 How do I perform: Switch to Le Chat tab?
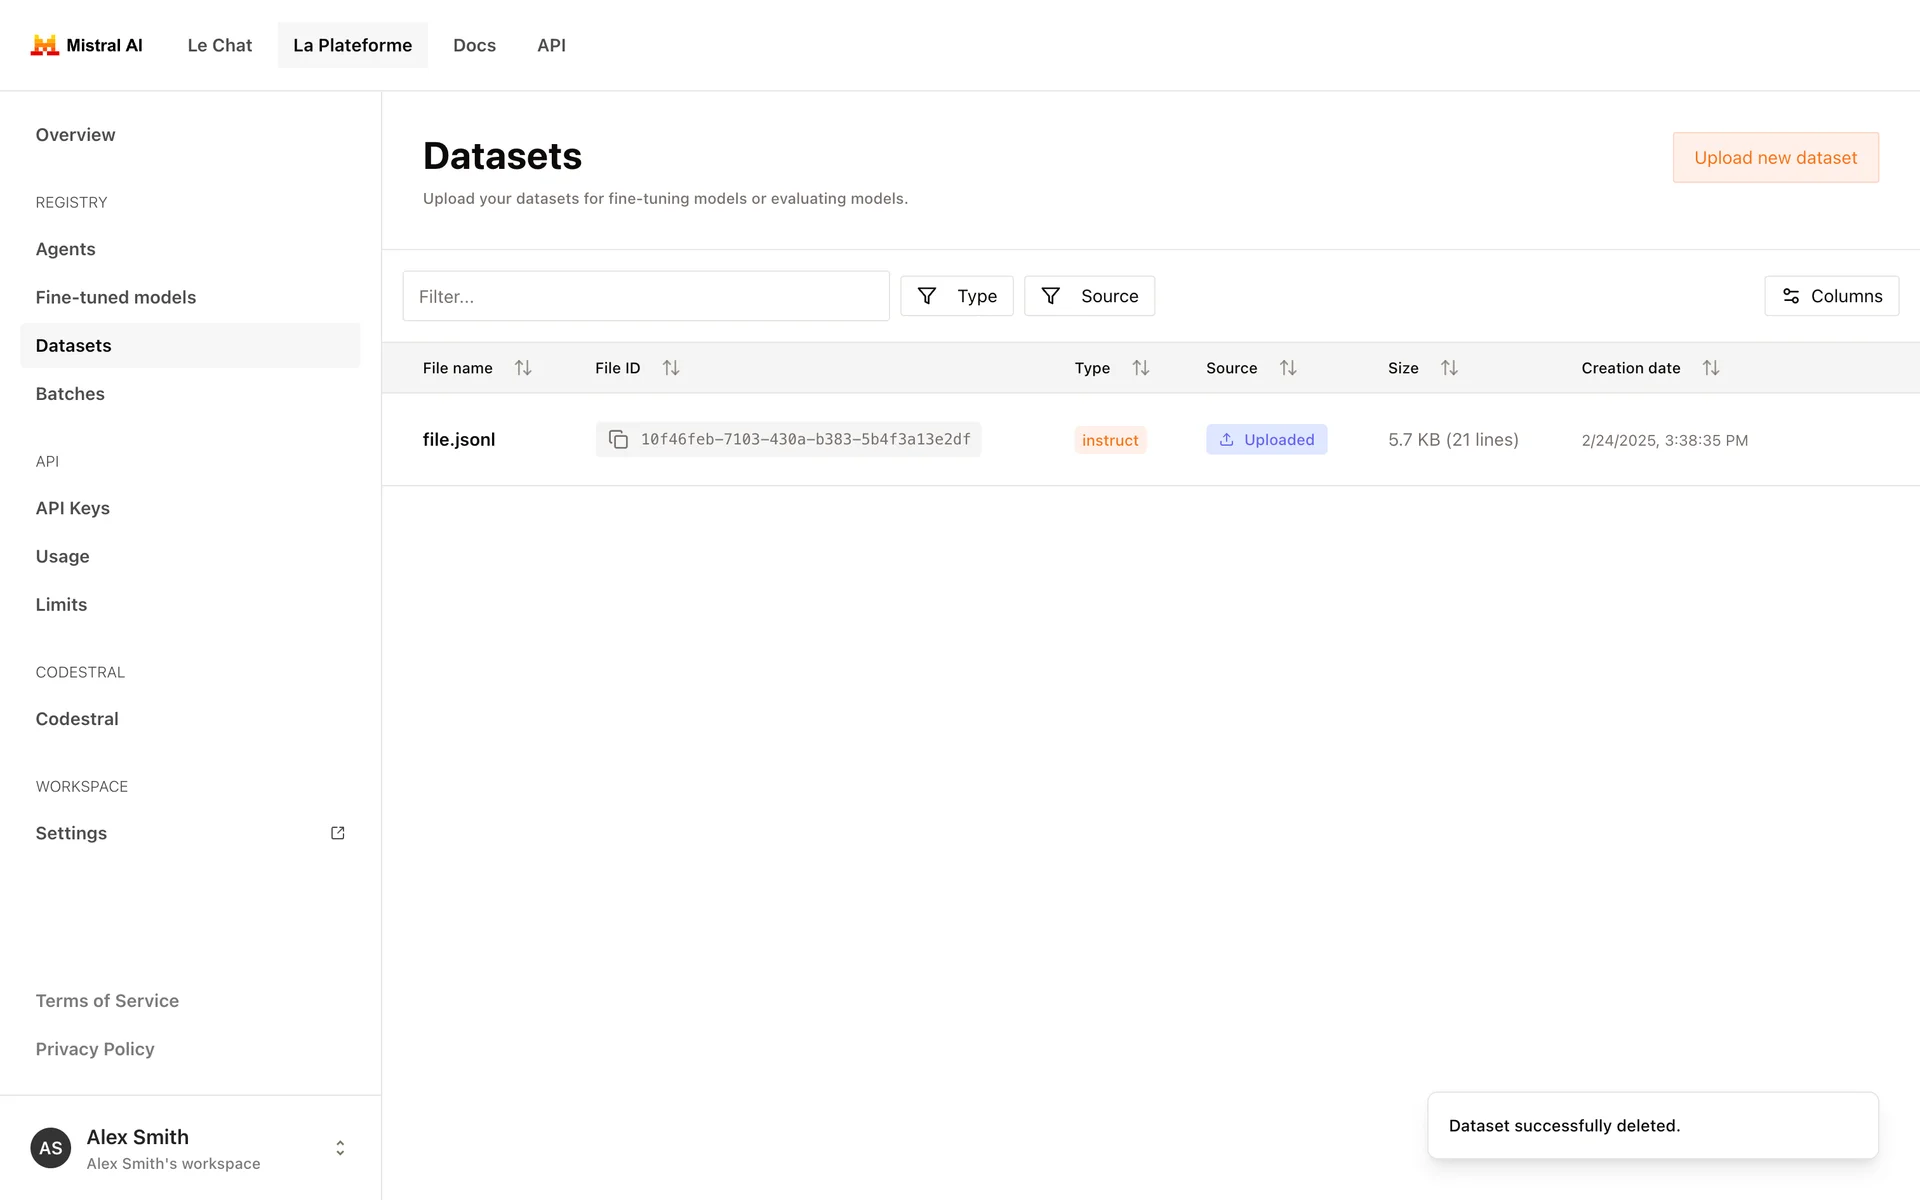220,45
